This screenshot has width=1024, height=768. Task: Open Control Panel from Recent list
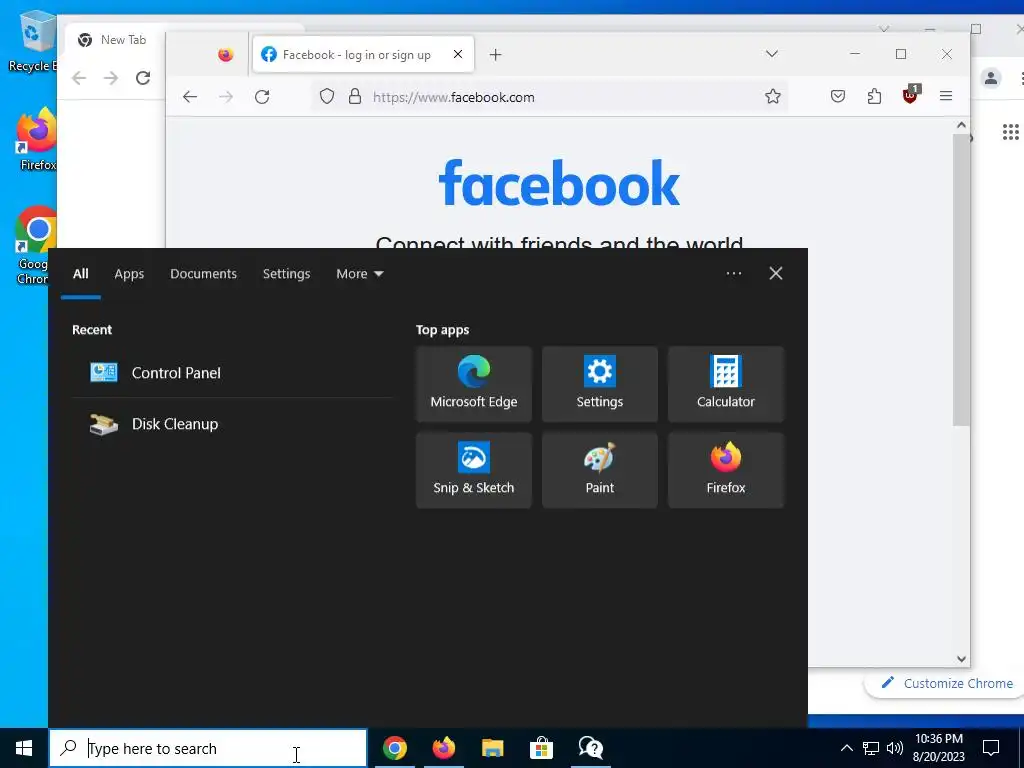point(232,373)
